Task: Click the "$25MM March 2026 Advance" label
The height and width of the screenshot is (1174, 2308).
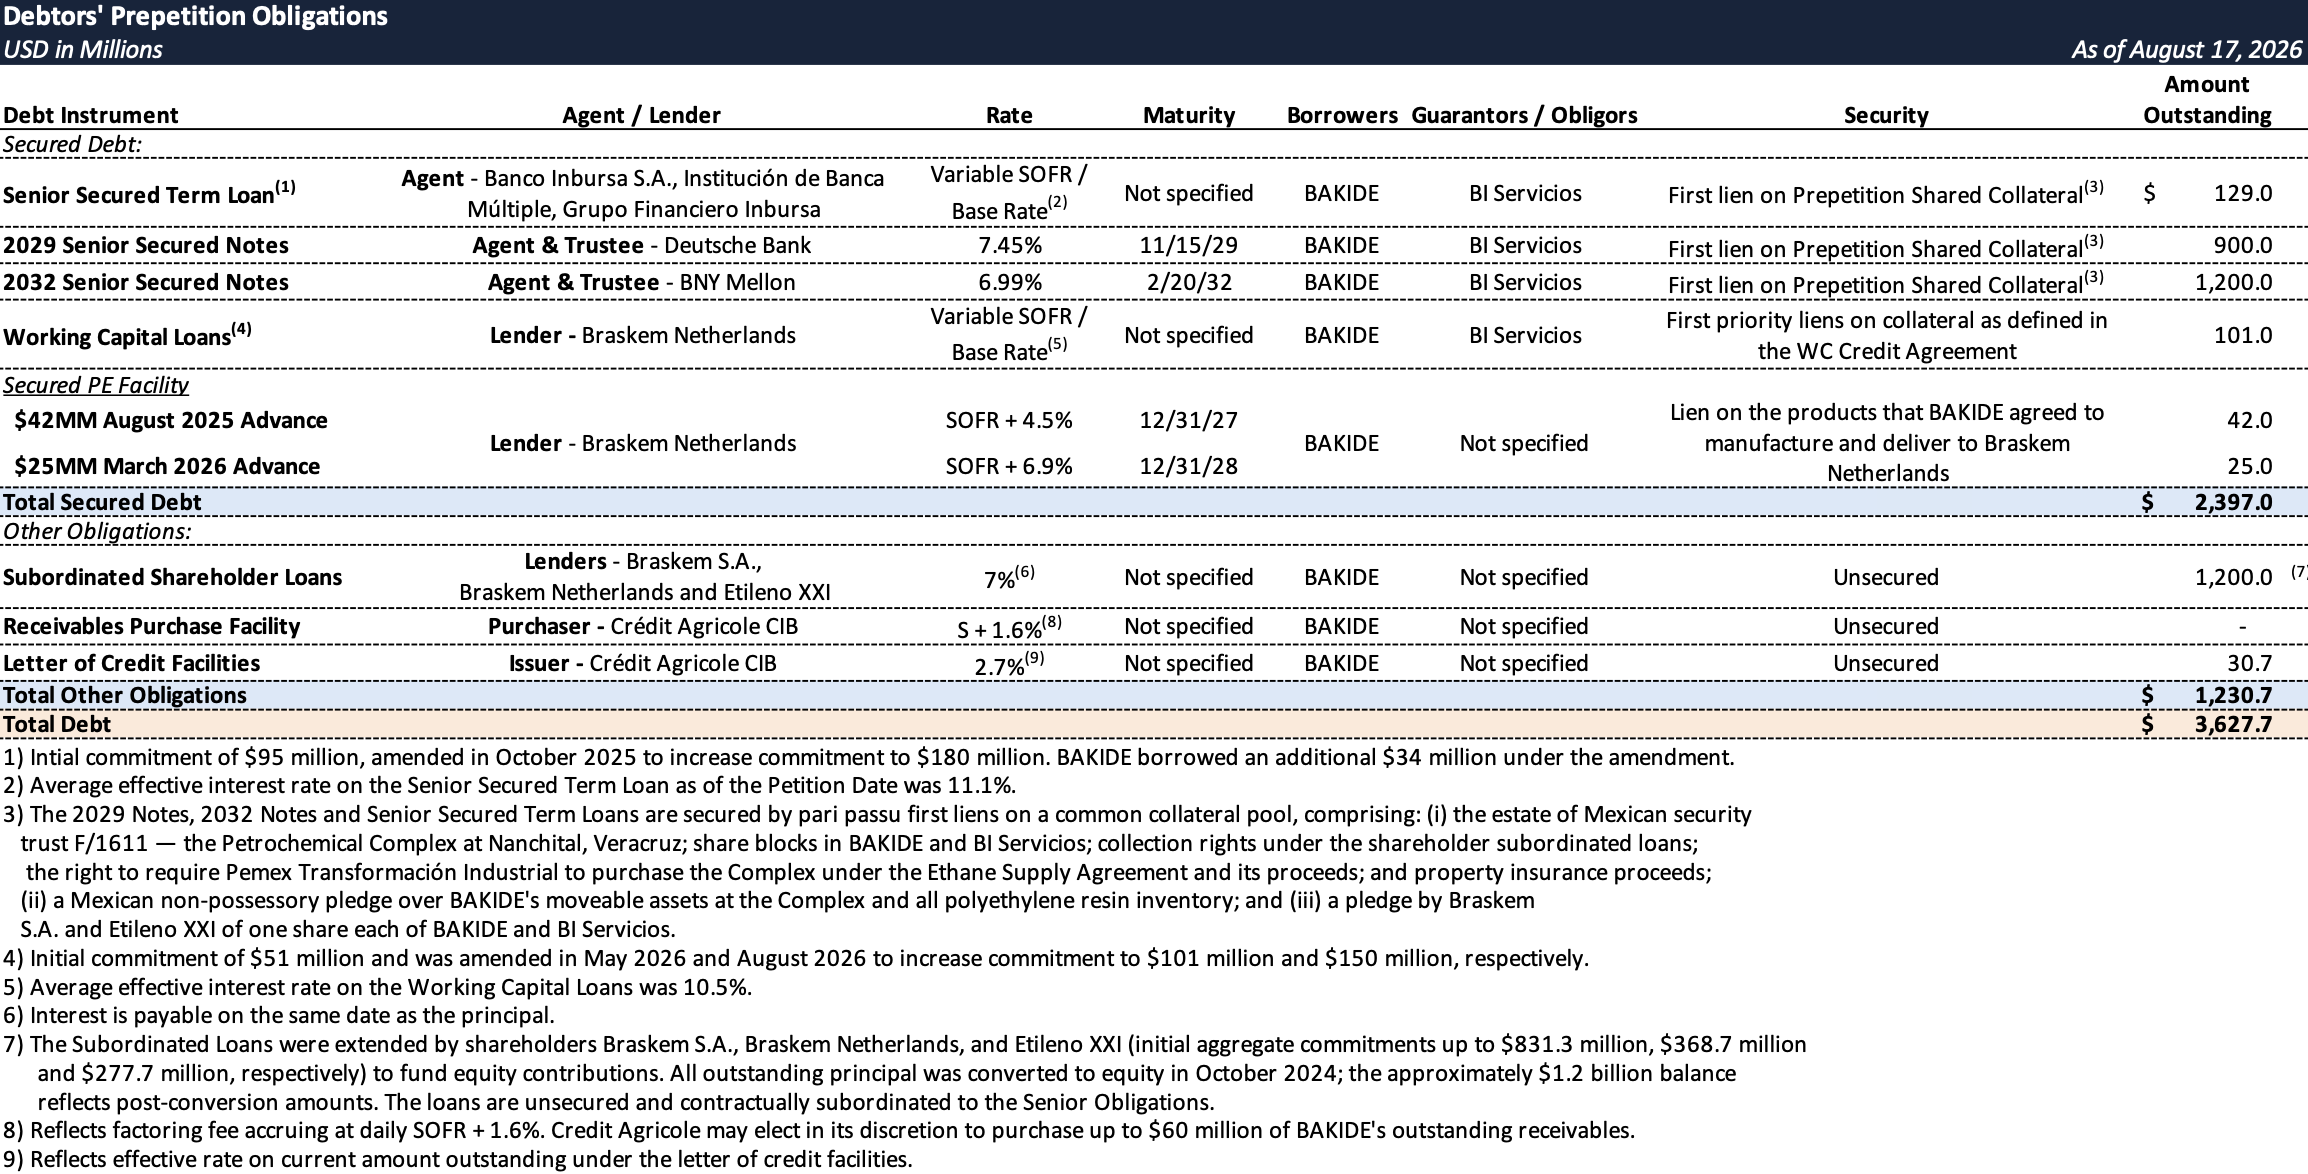Action: coord(167,466)
